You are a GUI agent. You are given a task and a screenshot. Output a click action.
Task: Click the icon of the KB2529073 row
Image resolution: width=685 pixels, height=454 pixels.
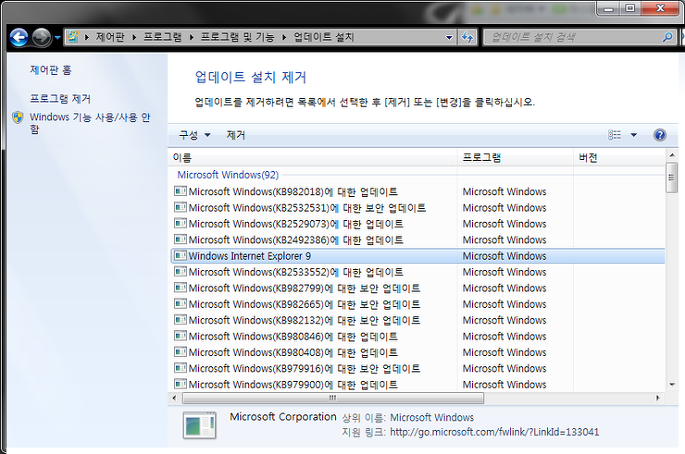point(180,223)
